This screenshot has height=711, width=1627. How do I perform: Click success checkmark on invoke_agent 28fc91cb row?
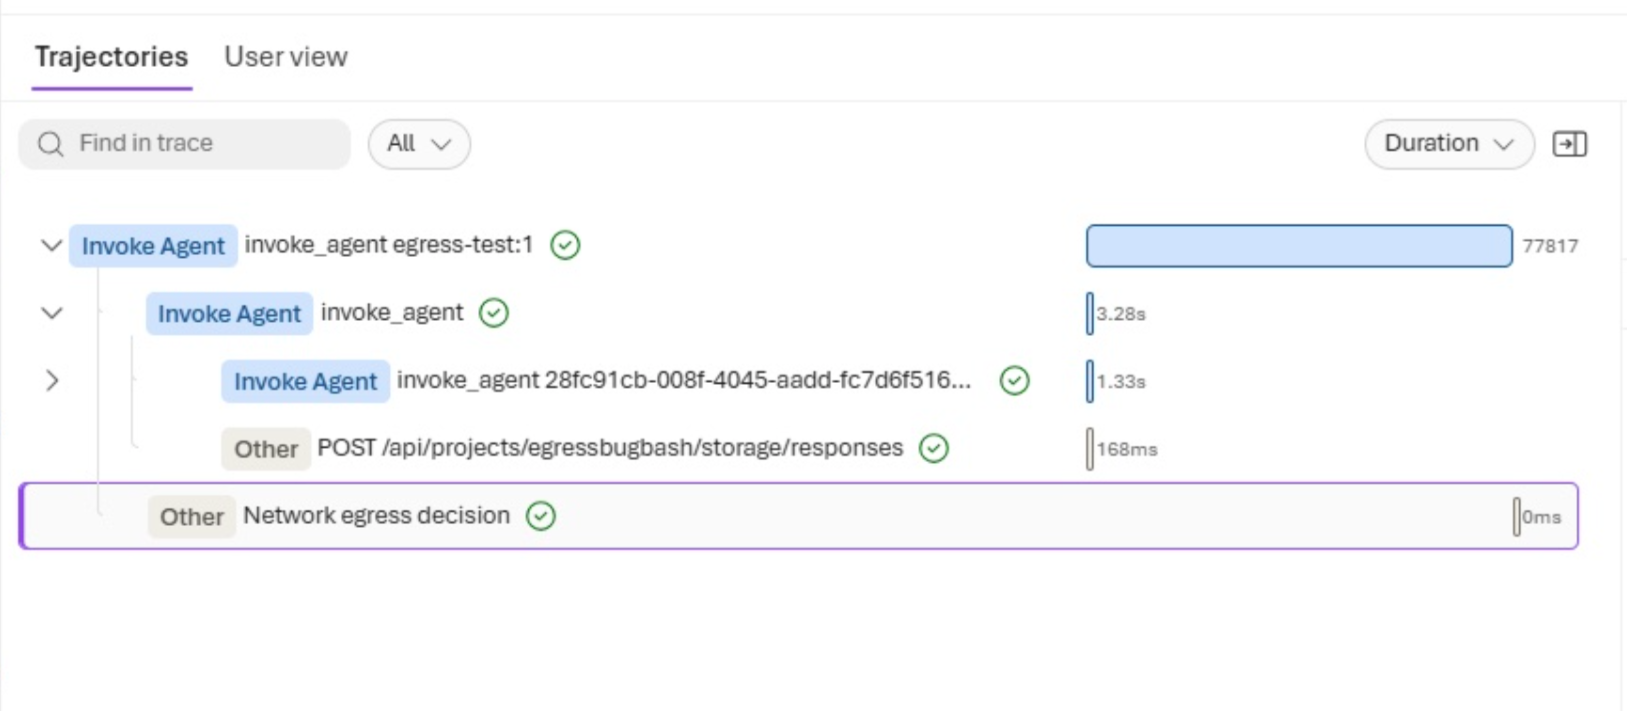pyautogui.click(x=1015, y=381)
